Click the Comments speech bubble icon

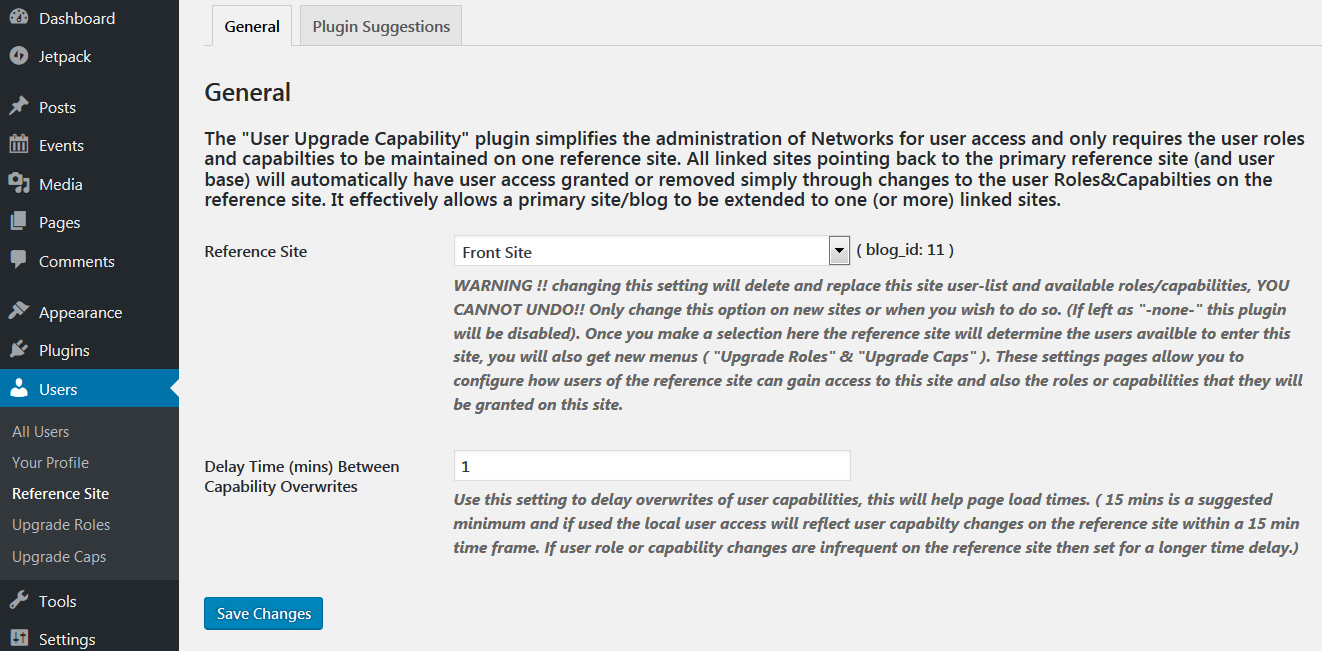18,261
